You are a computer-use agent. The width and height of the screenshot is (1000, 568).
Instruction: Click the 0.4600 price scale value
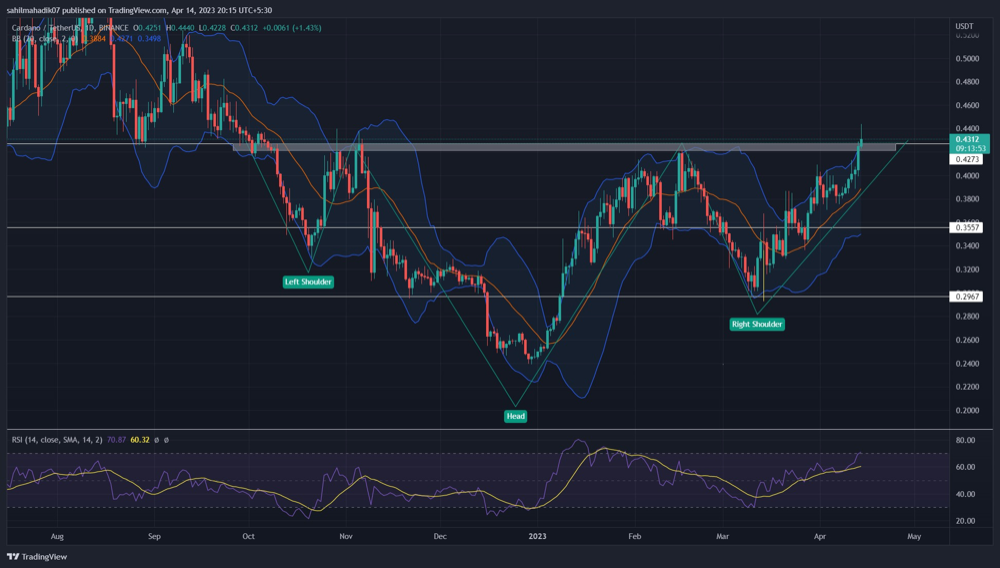coord(966,105)
